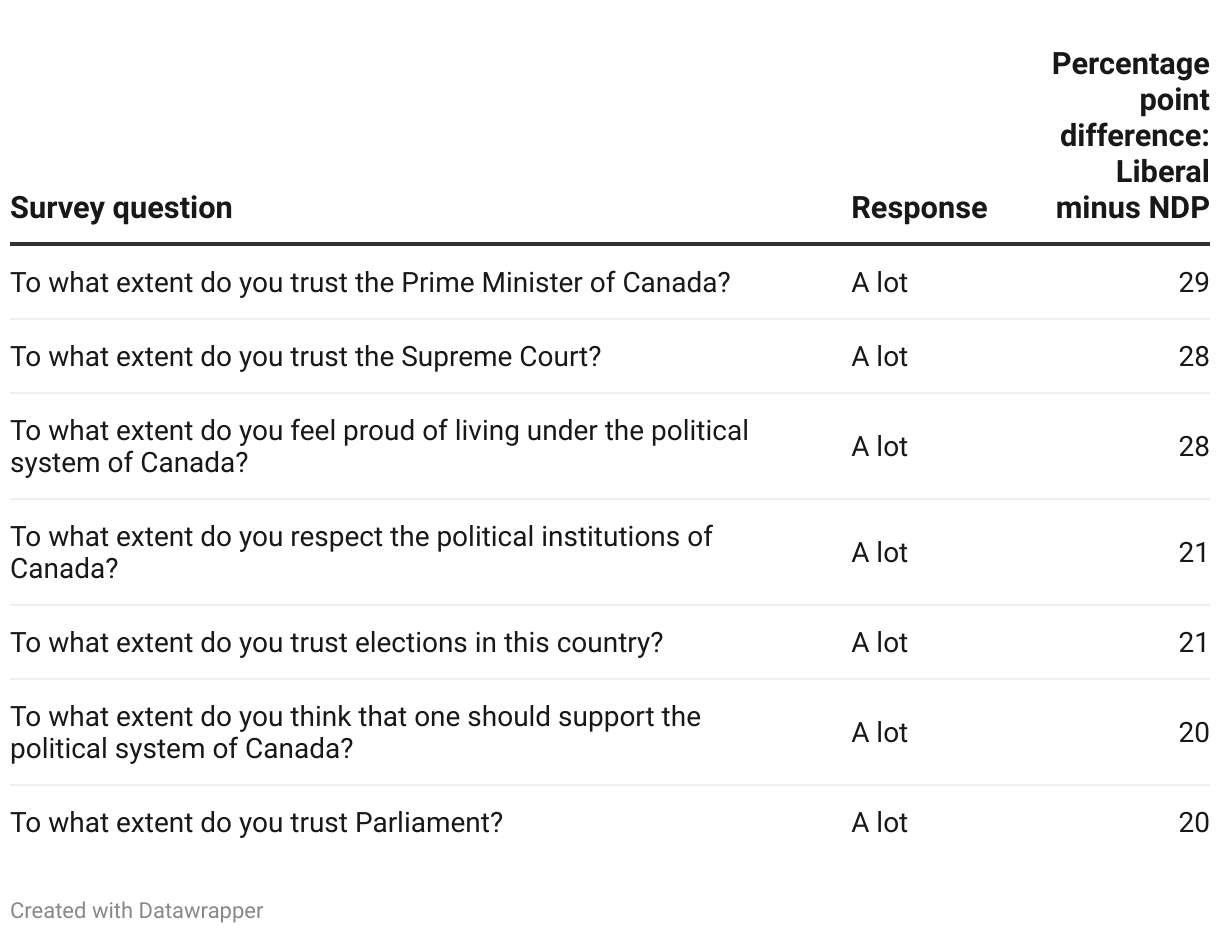Click the question about supporting the political system
Image resolution: width=1220 pixels, height=934 pixels.
(356, 733)
